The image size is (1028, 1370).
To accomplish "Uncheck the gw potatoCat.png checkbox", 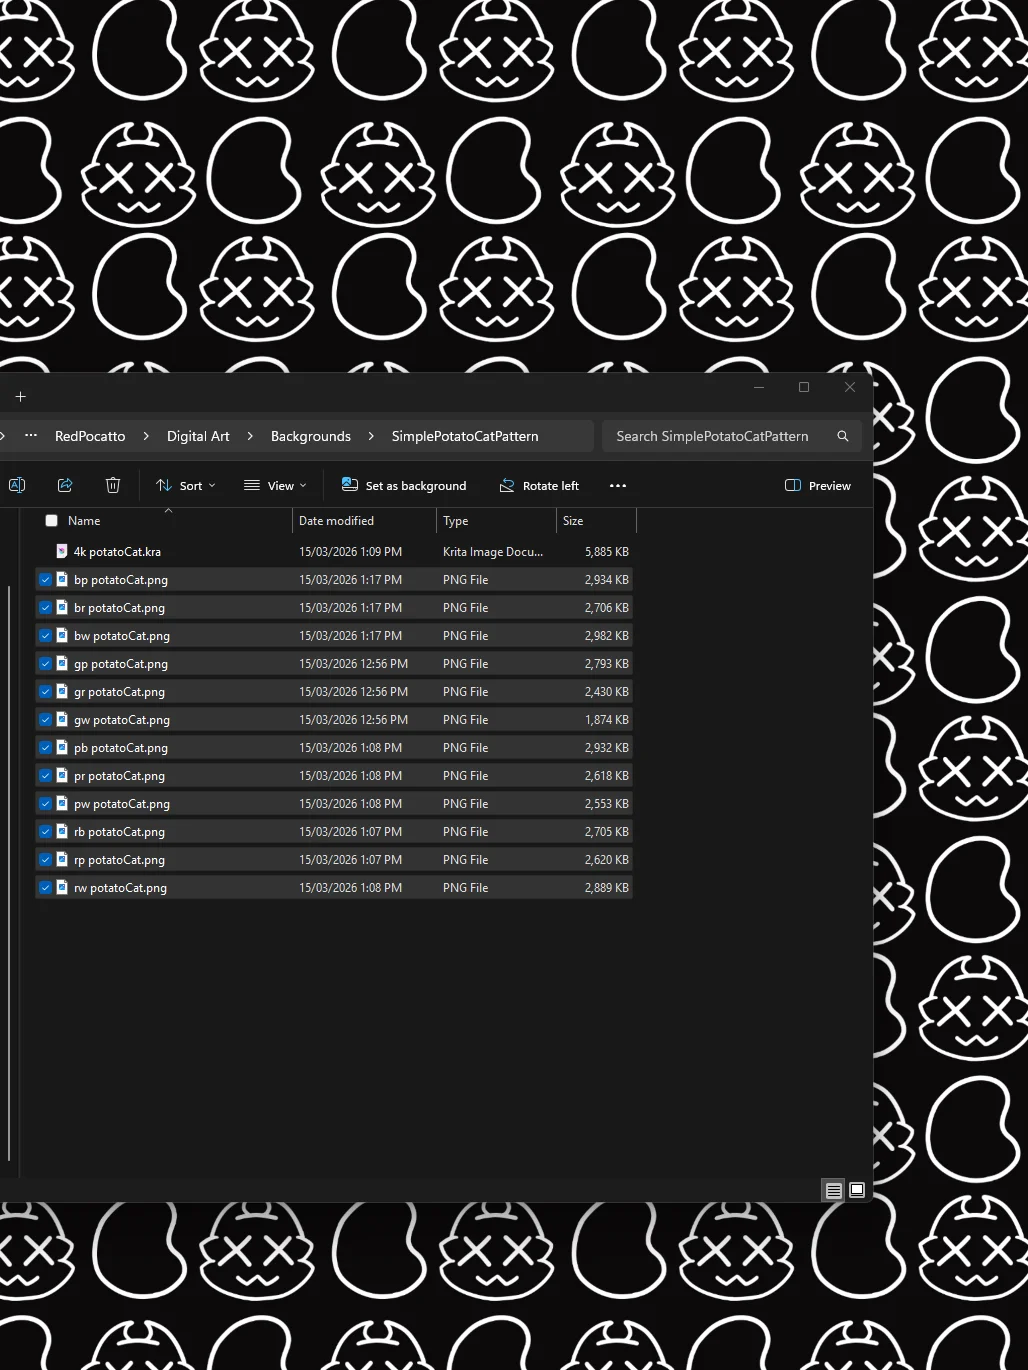I will pyautogui.click(x=45, y=719).
